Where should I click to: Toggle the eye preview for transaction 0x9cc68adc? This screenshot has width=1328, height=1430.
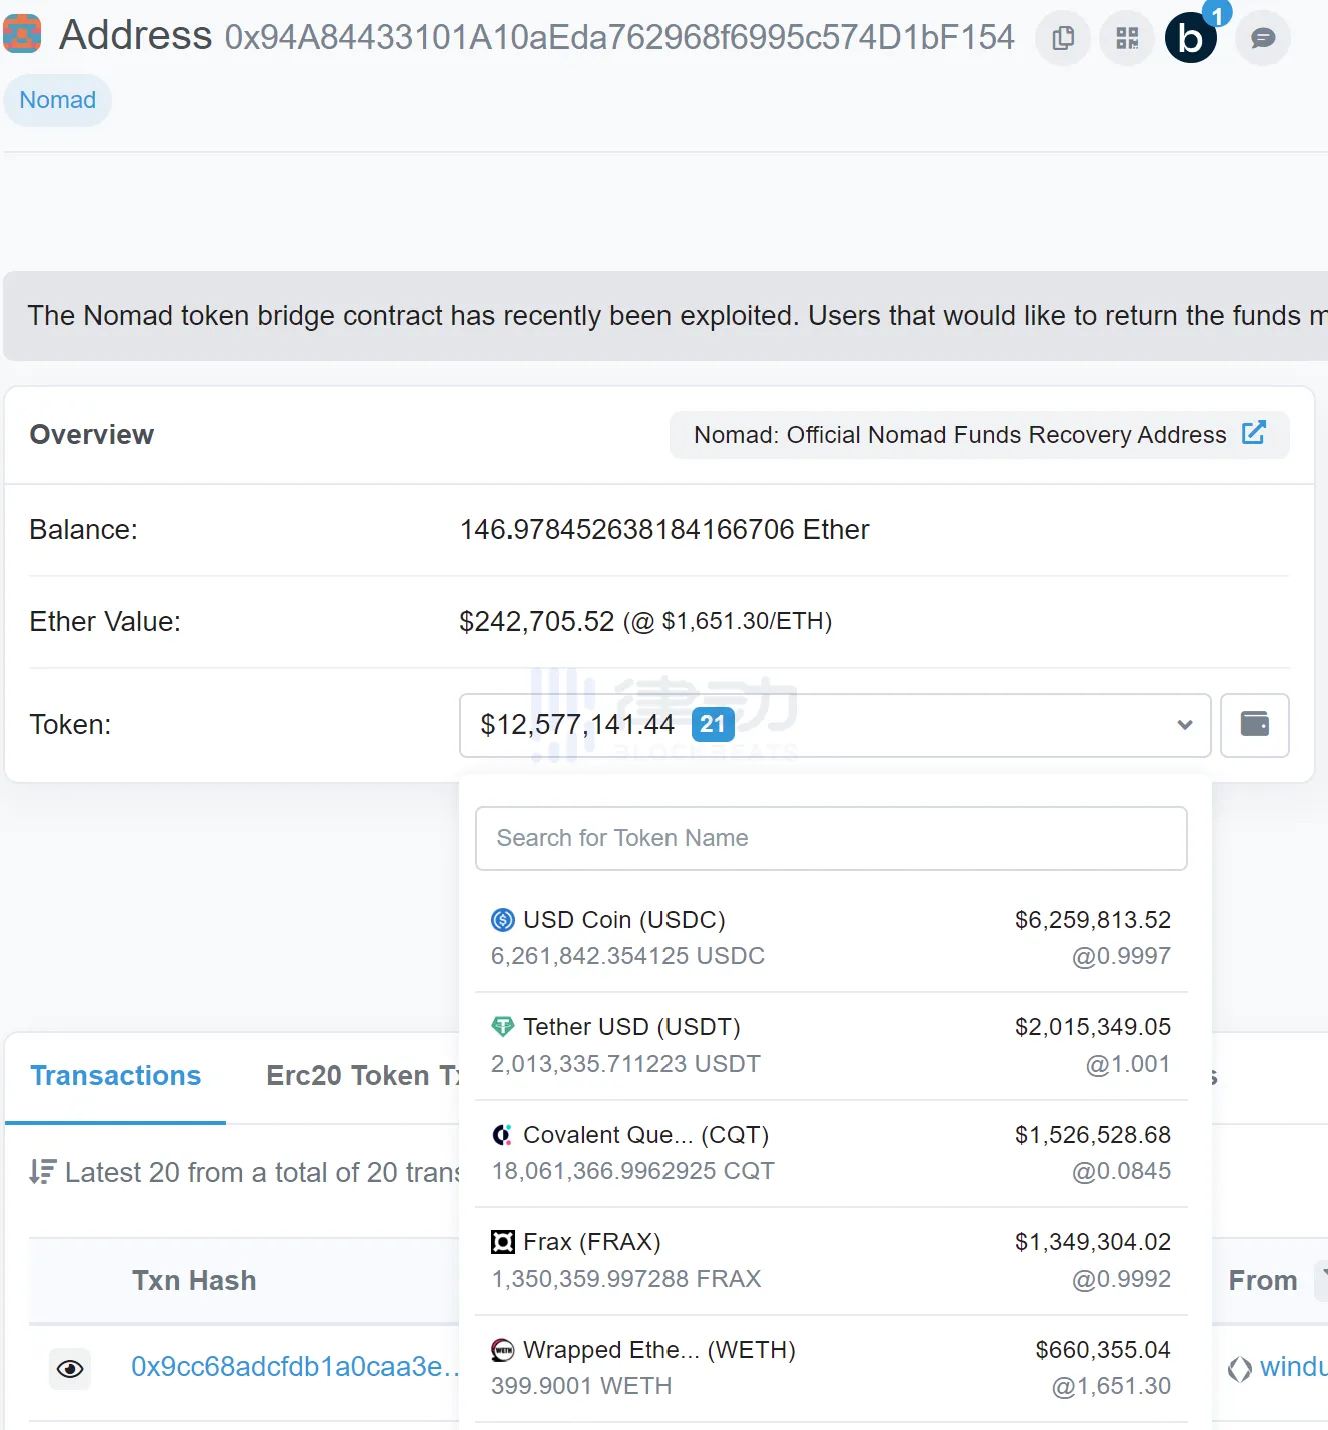70,1368
